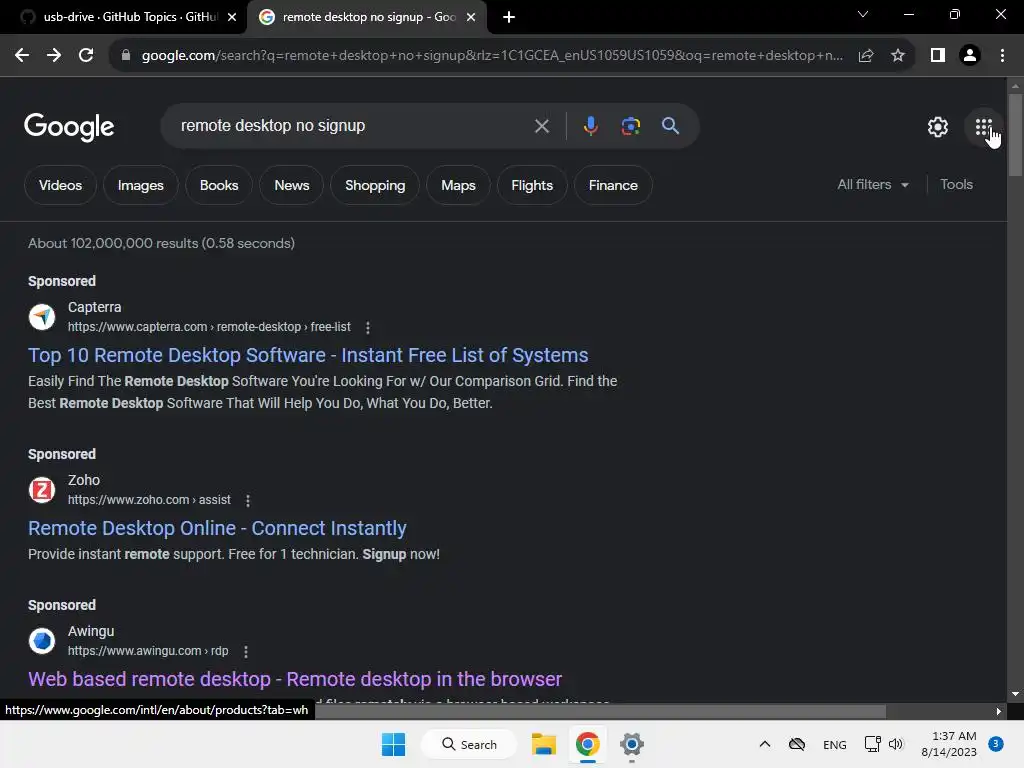
Task: Open Web based remote desktop link
Action: pos(295,679)
